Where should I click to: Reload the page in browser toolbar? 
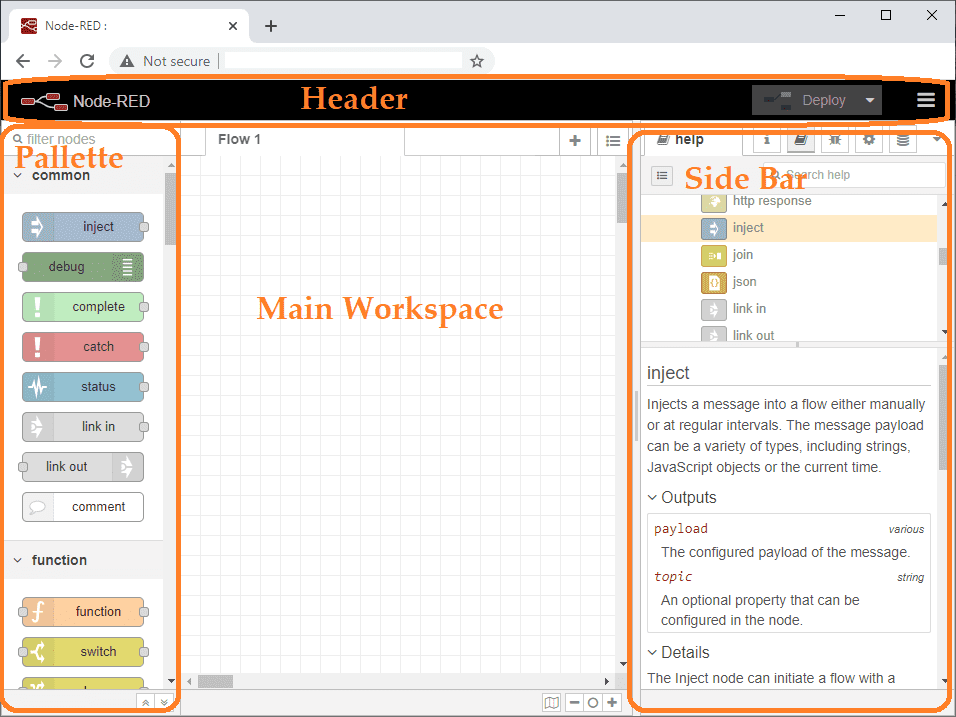[87, 61]
